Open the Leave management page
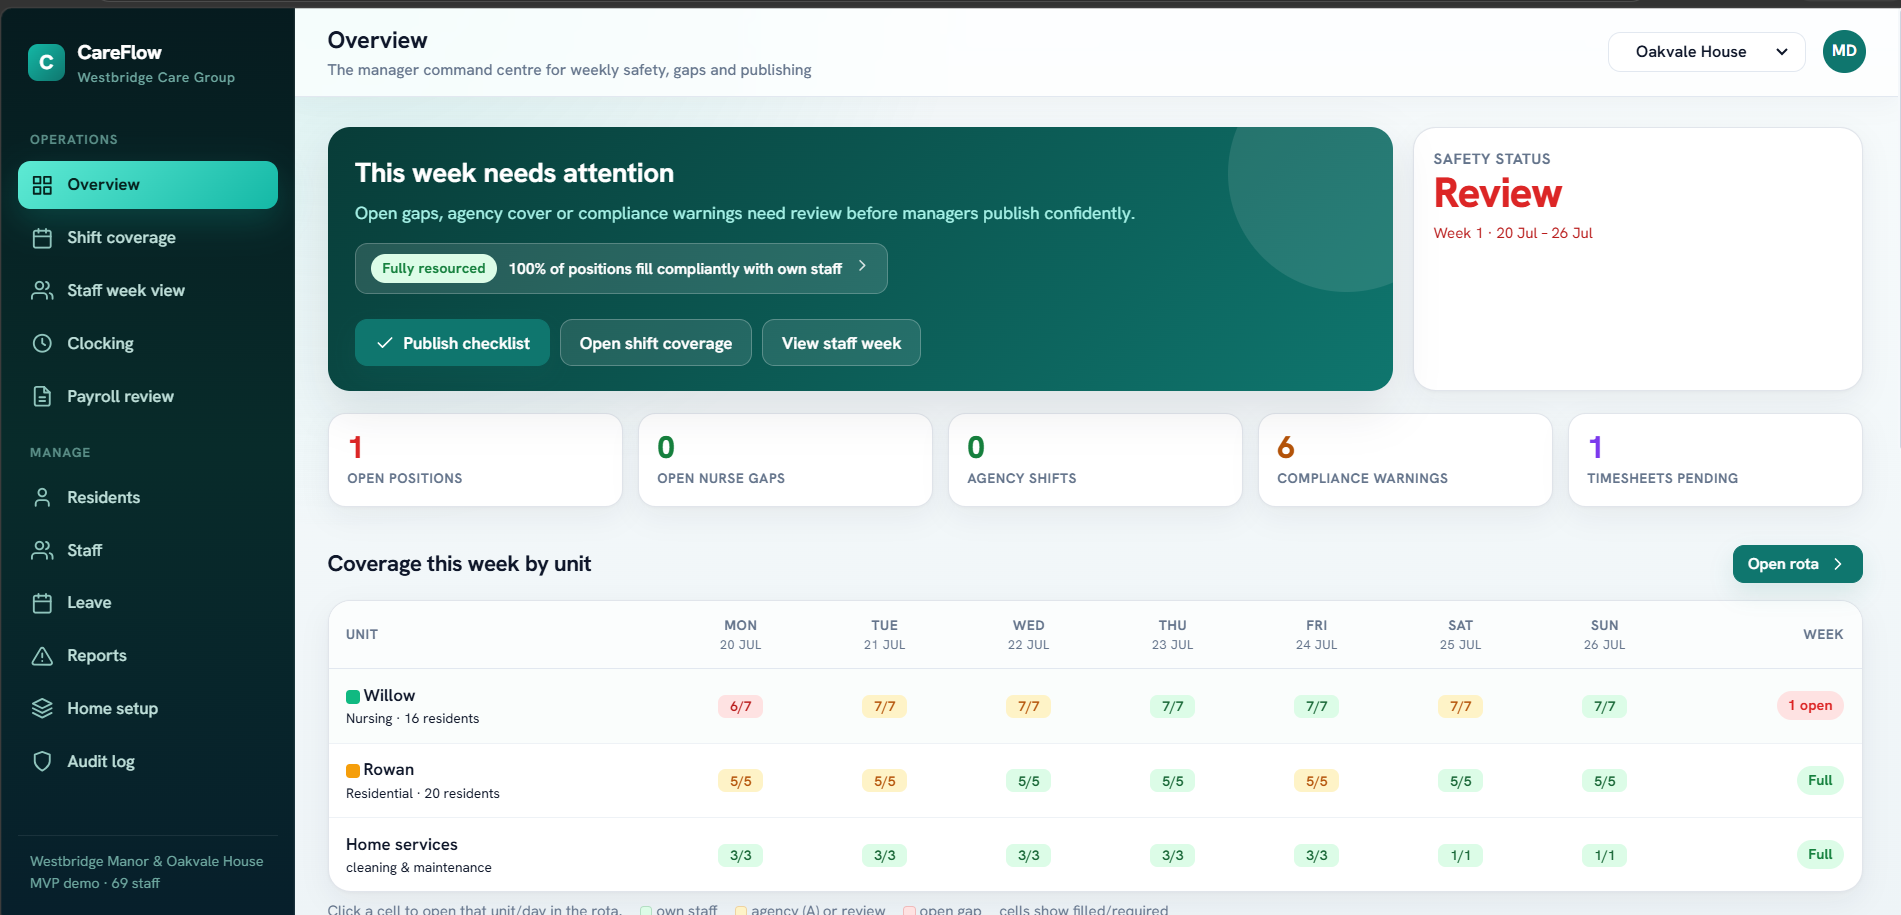This screenshot has width=1901, height=915. pyautogui.click(x=148, y=603)
